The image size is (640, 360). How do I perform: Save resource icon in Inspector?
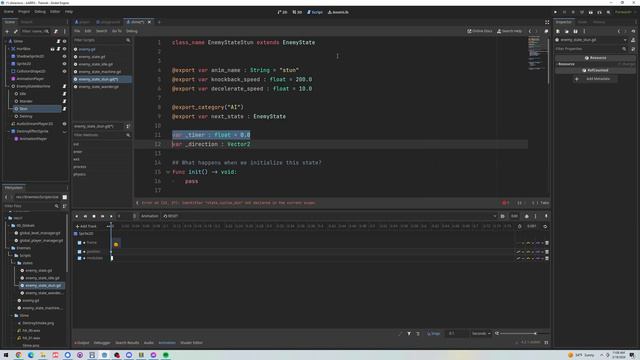[575, 31]
